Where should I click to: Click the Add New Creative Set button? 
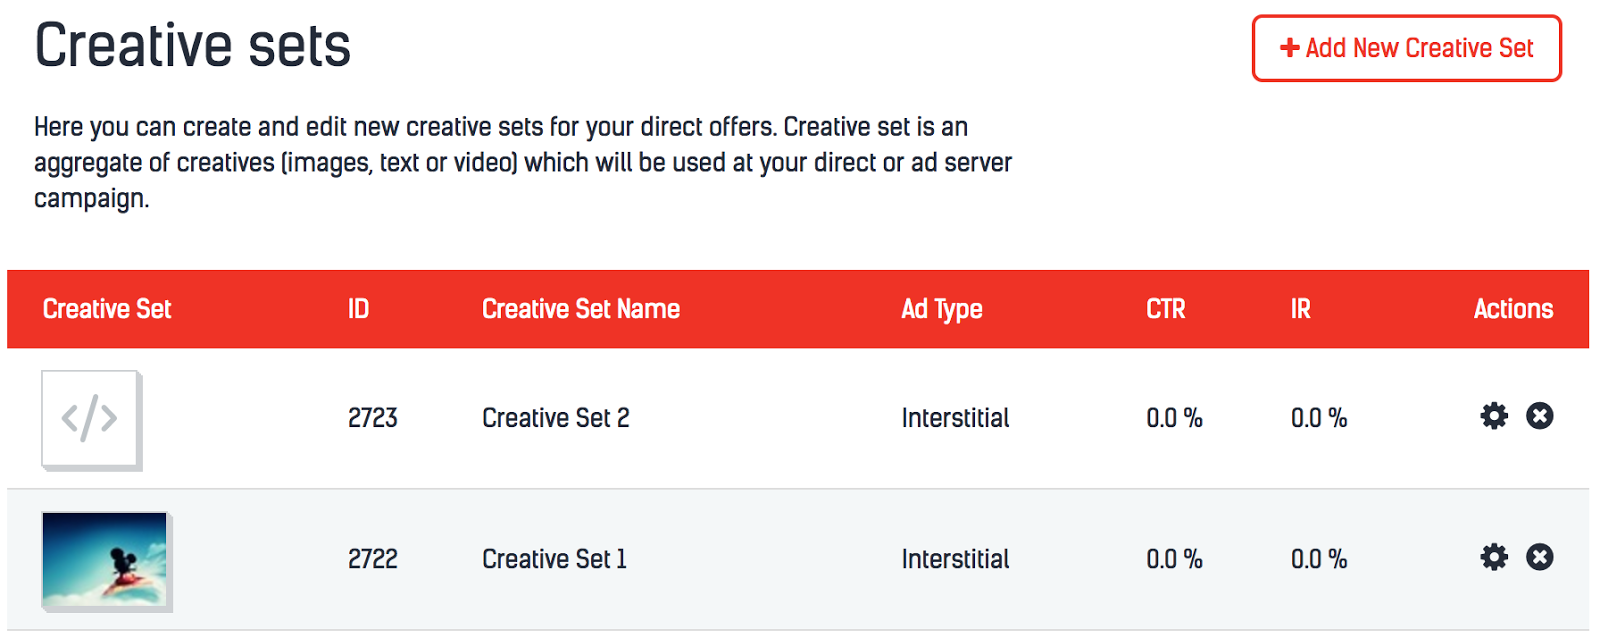pyautogui.click(x=1406, y=48)
